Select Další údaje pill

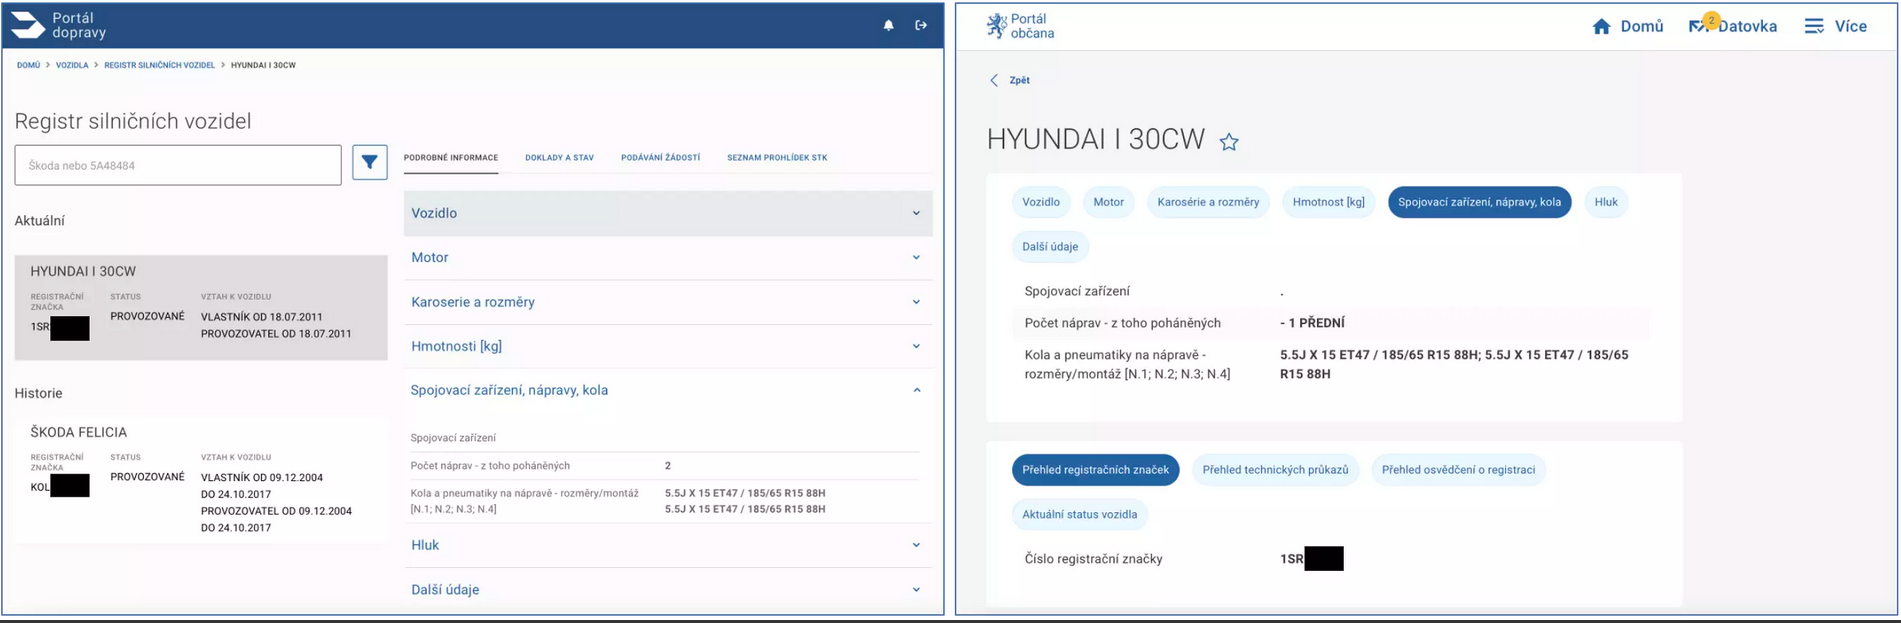(x=1050, y=246)
